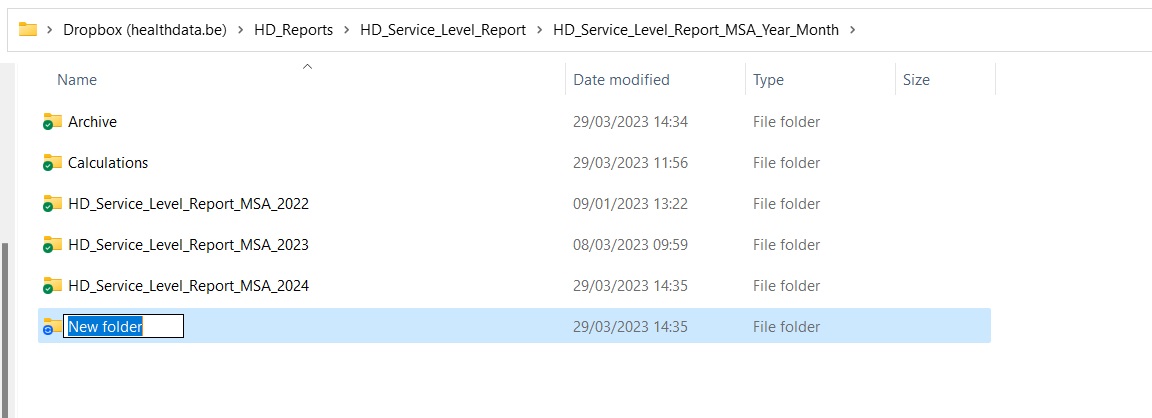Click the Calculations folder icon
This screenshot has width=1152, height=418.
(x=53, y=163)
